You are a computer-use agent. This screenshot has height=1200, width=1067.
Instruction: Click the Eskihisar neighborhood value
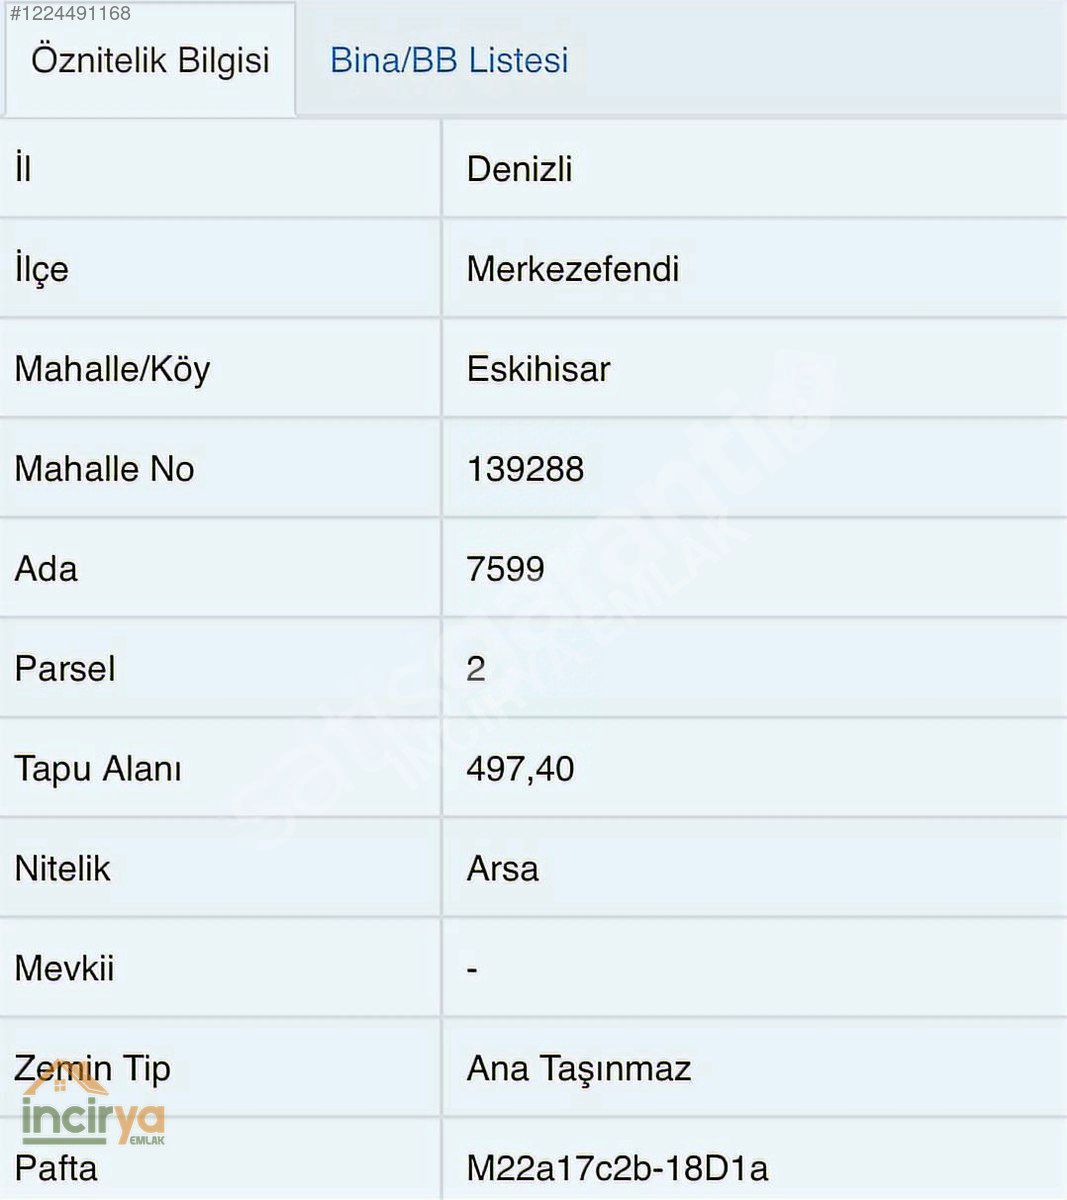pyautogui.click(x=538, y=369)
